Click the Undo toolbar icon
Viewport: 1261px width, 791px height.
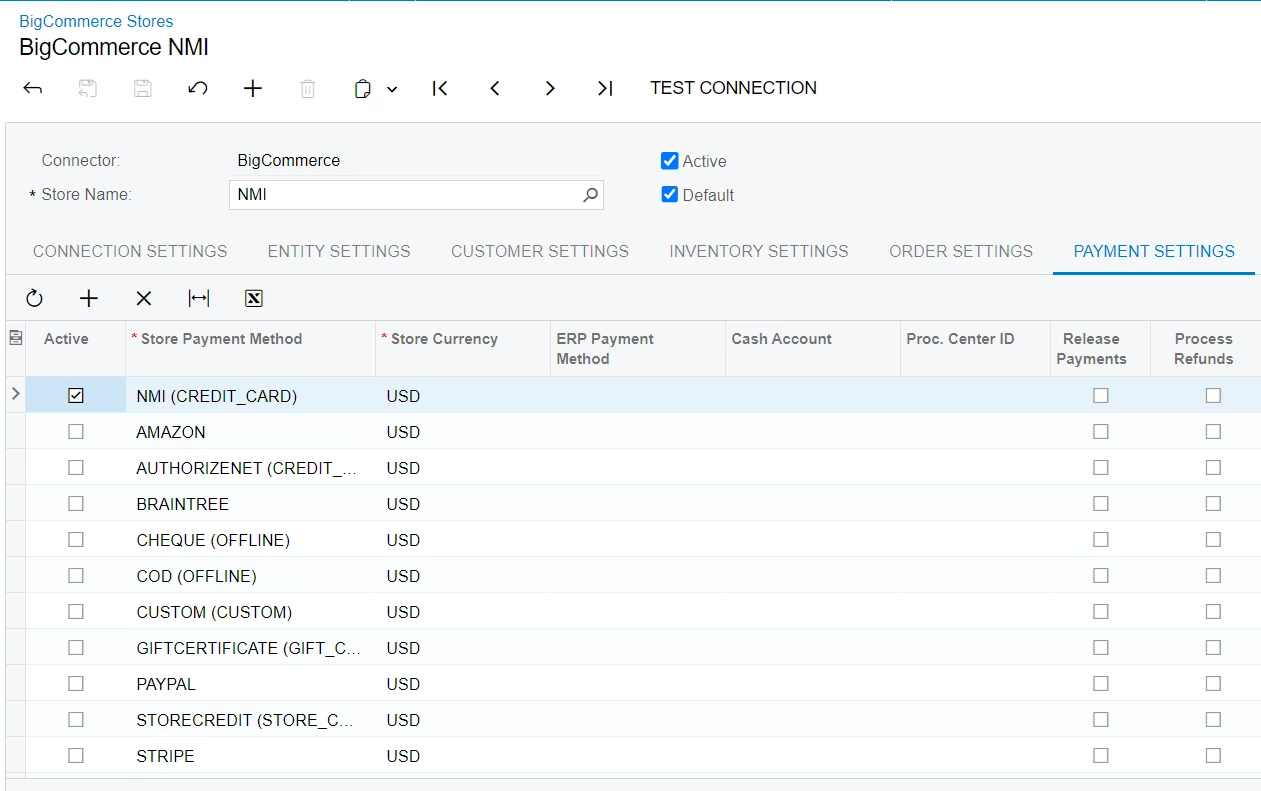(x=198, y=88)
